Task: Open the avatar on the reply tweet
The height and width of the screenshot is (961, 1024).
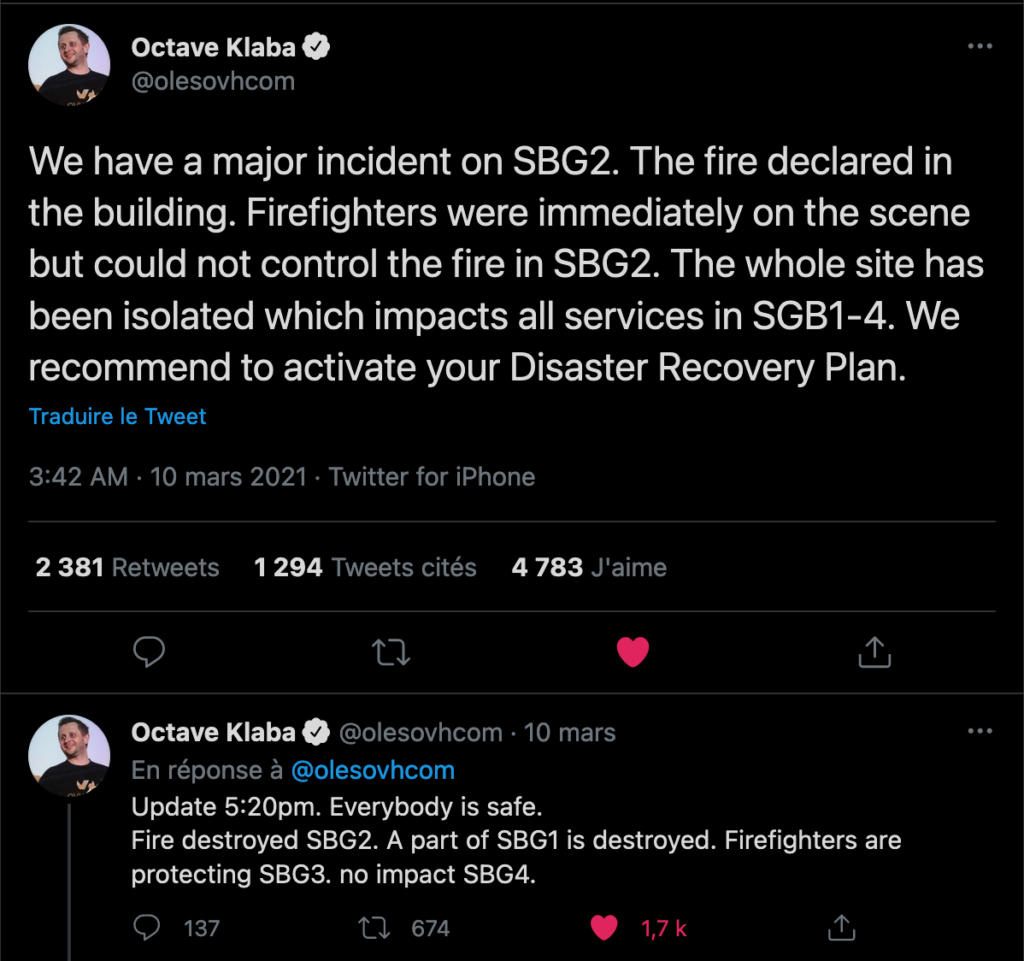Action: (69, 756)
